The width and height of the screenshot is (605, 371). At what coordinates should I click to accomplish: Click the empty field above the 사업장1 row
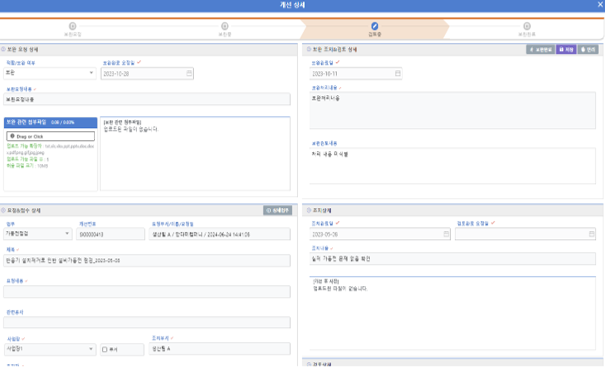(x=147, y=322)
